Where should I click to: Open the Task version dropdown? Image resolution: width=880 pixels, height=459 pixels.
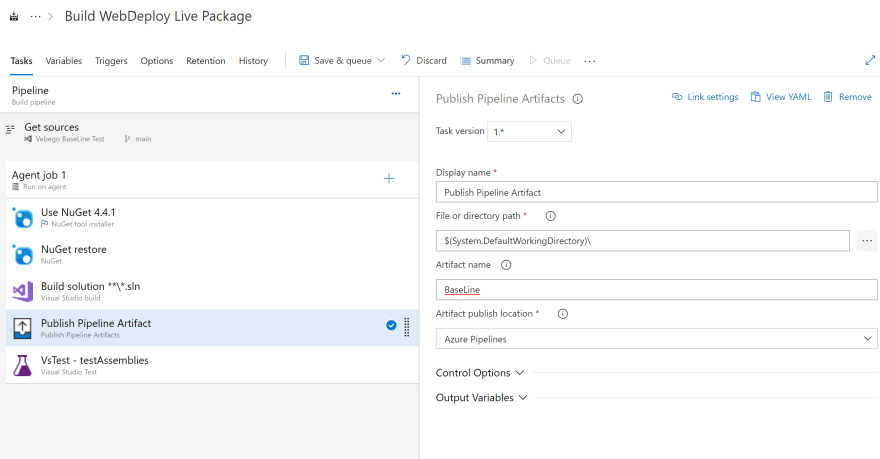[x=529, y=131]
